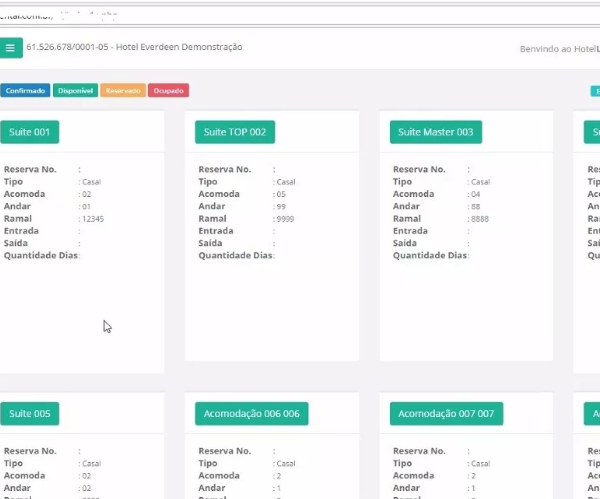Click Ramal 8888 in Suite Master 003 card
The height and width of the screenshot is (499, 600).
coord(479,219)
